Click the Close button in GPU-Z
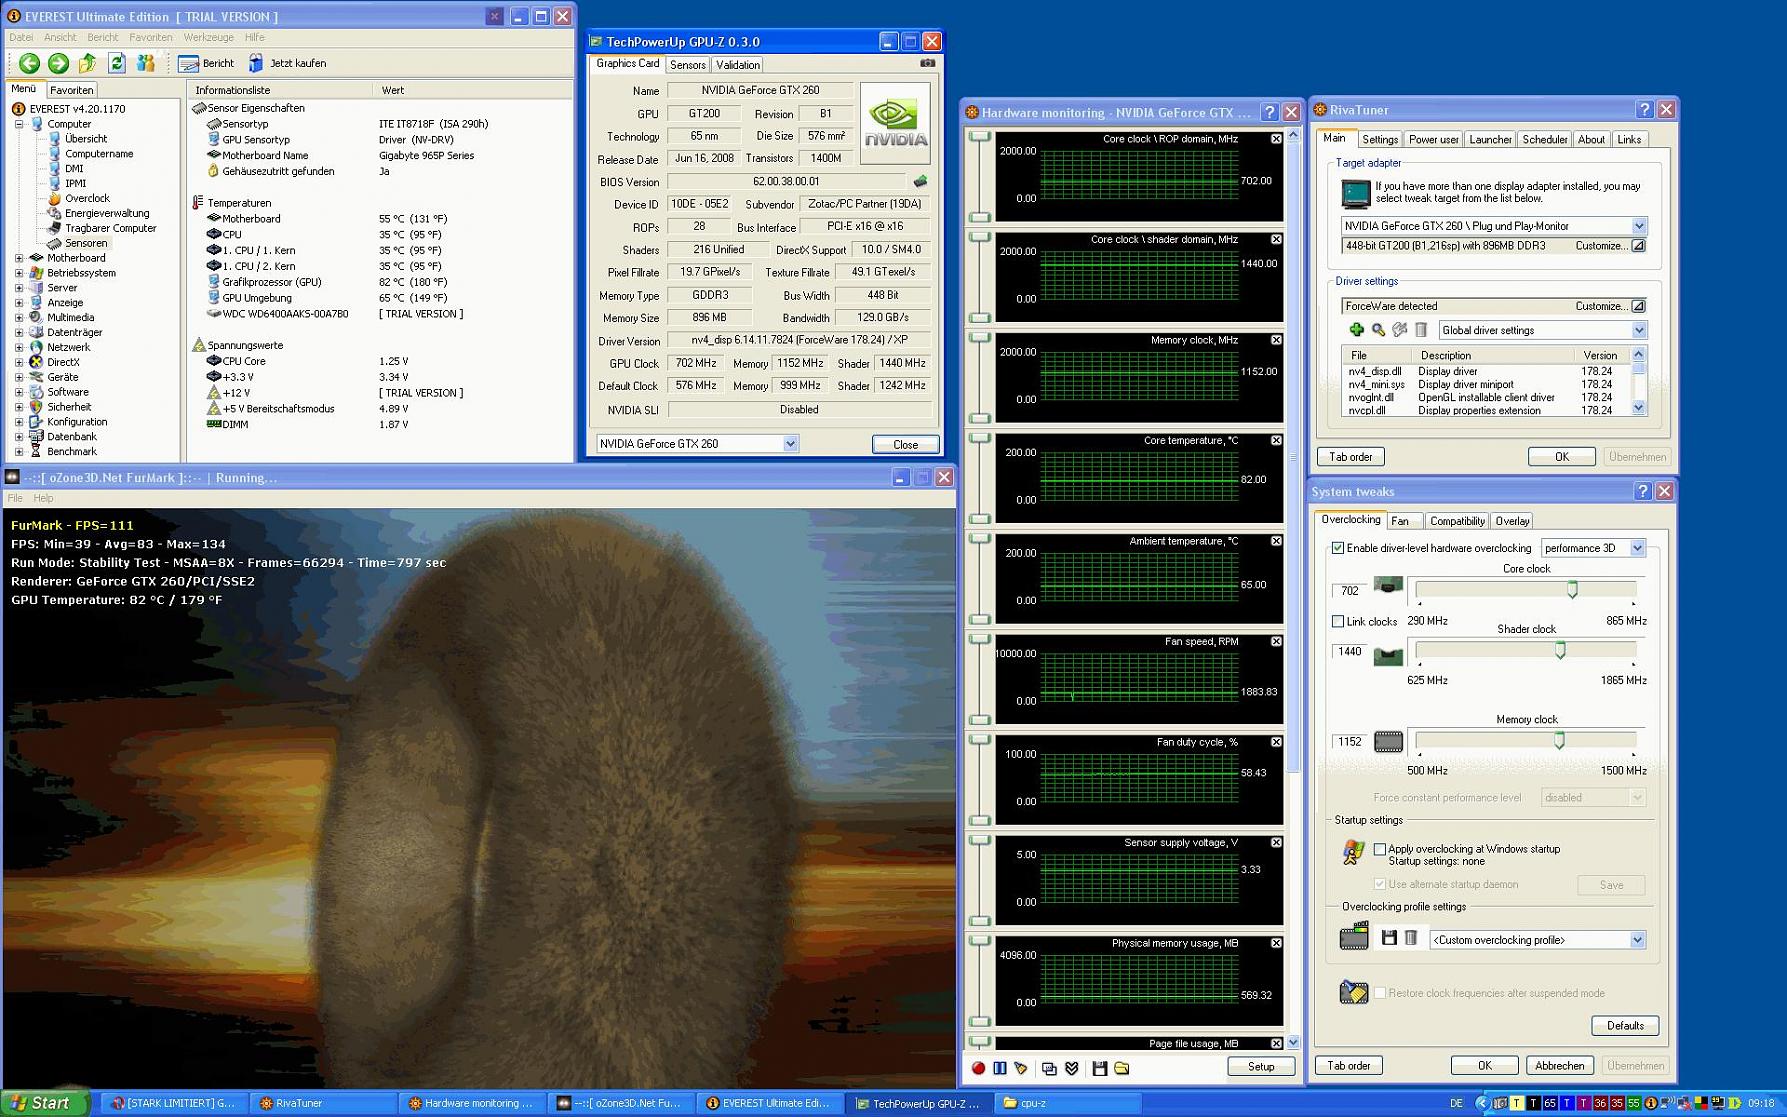Image resolution: width=1787 pixels, height=1117 pixels. click(x=905, y=444)
